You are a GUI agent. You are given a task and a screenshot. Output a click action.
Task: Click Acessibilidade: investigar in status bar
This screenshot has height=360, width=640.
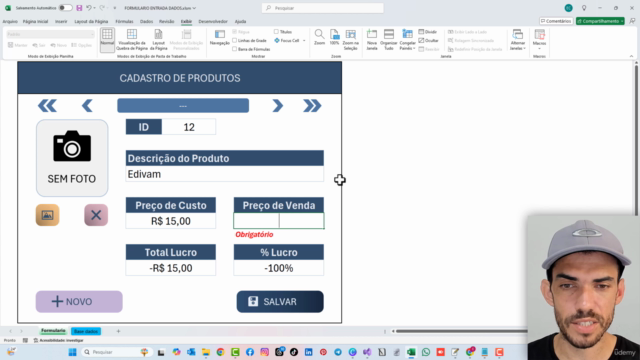coord(59,340)
